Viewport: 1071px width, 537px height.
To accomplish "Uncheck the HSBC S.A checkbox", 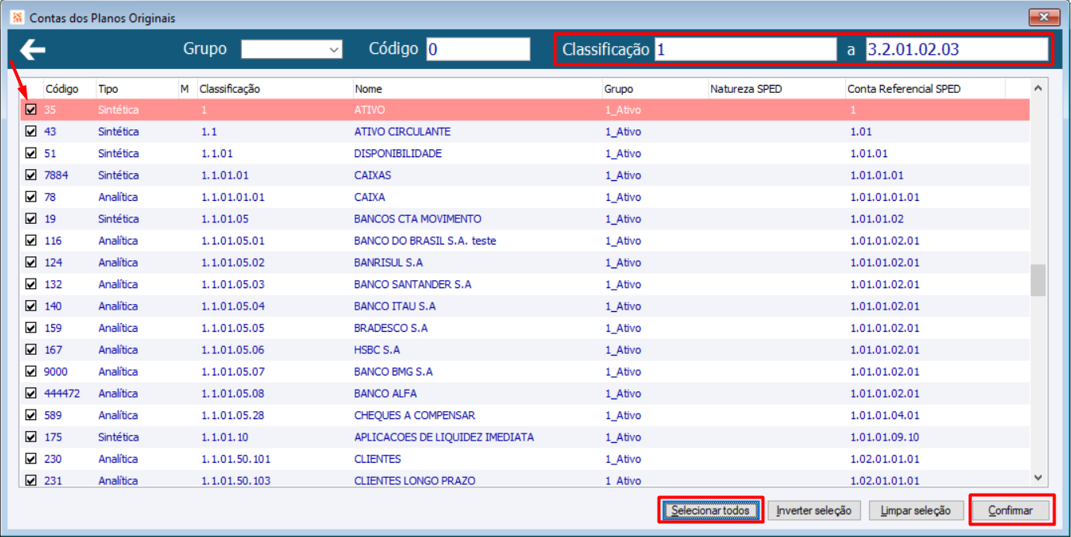I will tap(31, 350).
